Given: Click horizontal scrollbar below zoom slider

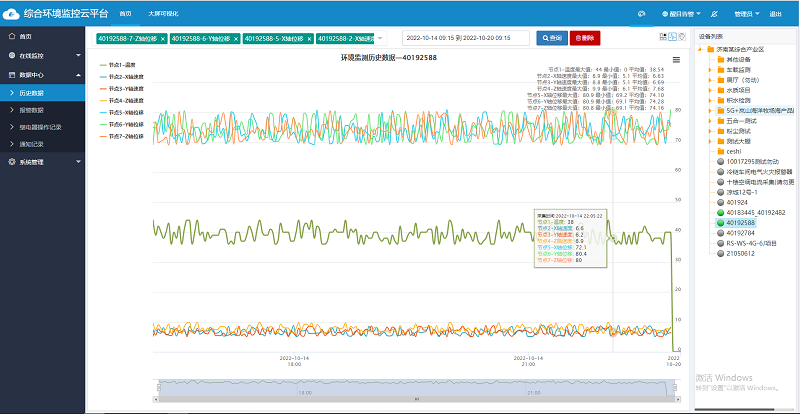Looking at the screenshot, I should pos(416,399).
